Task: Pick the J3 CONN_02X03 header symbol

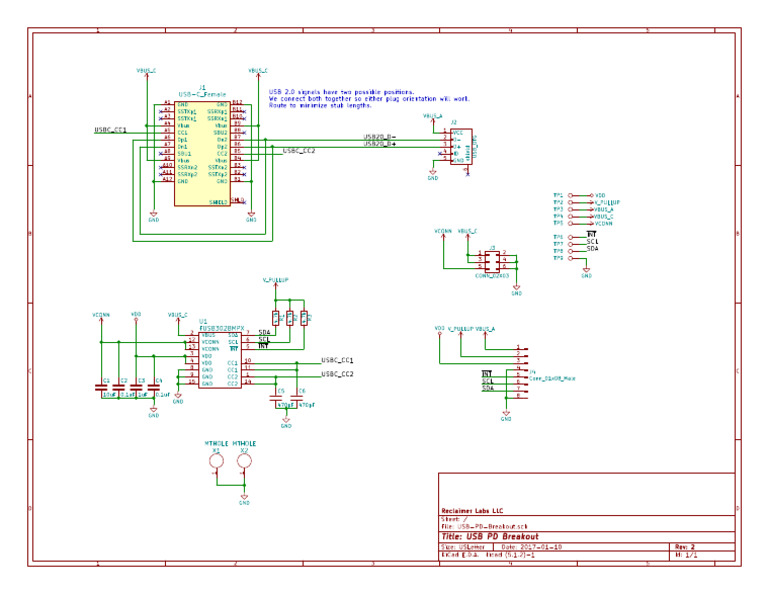Action: point(492,261)
